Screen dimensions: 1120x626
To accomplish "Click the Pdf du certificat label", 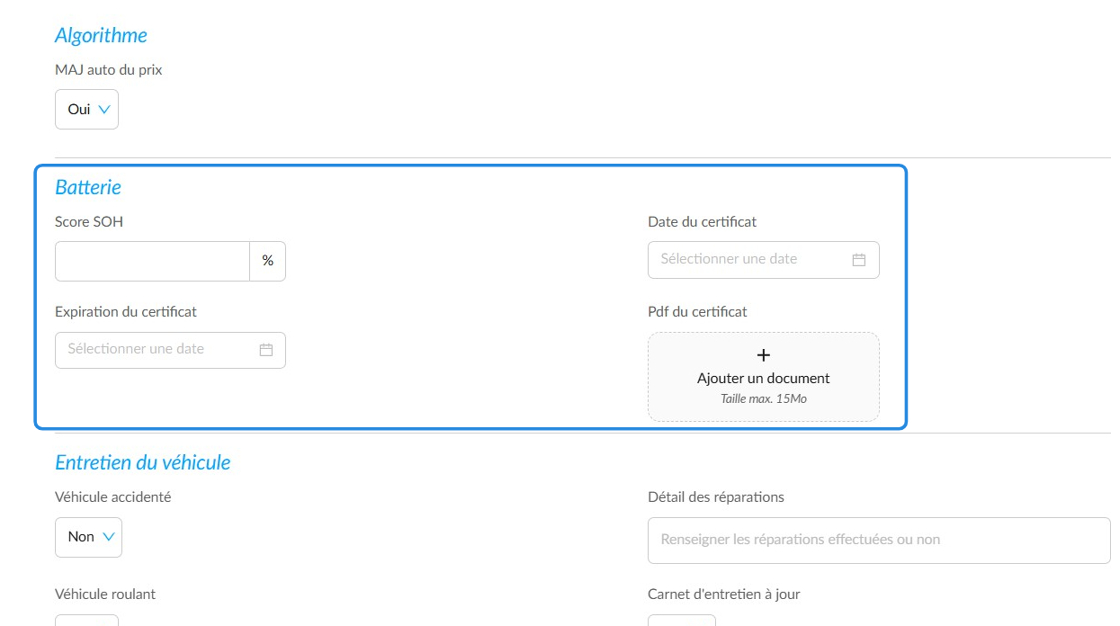I will [x=697, y=312].
